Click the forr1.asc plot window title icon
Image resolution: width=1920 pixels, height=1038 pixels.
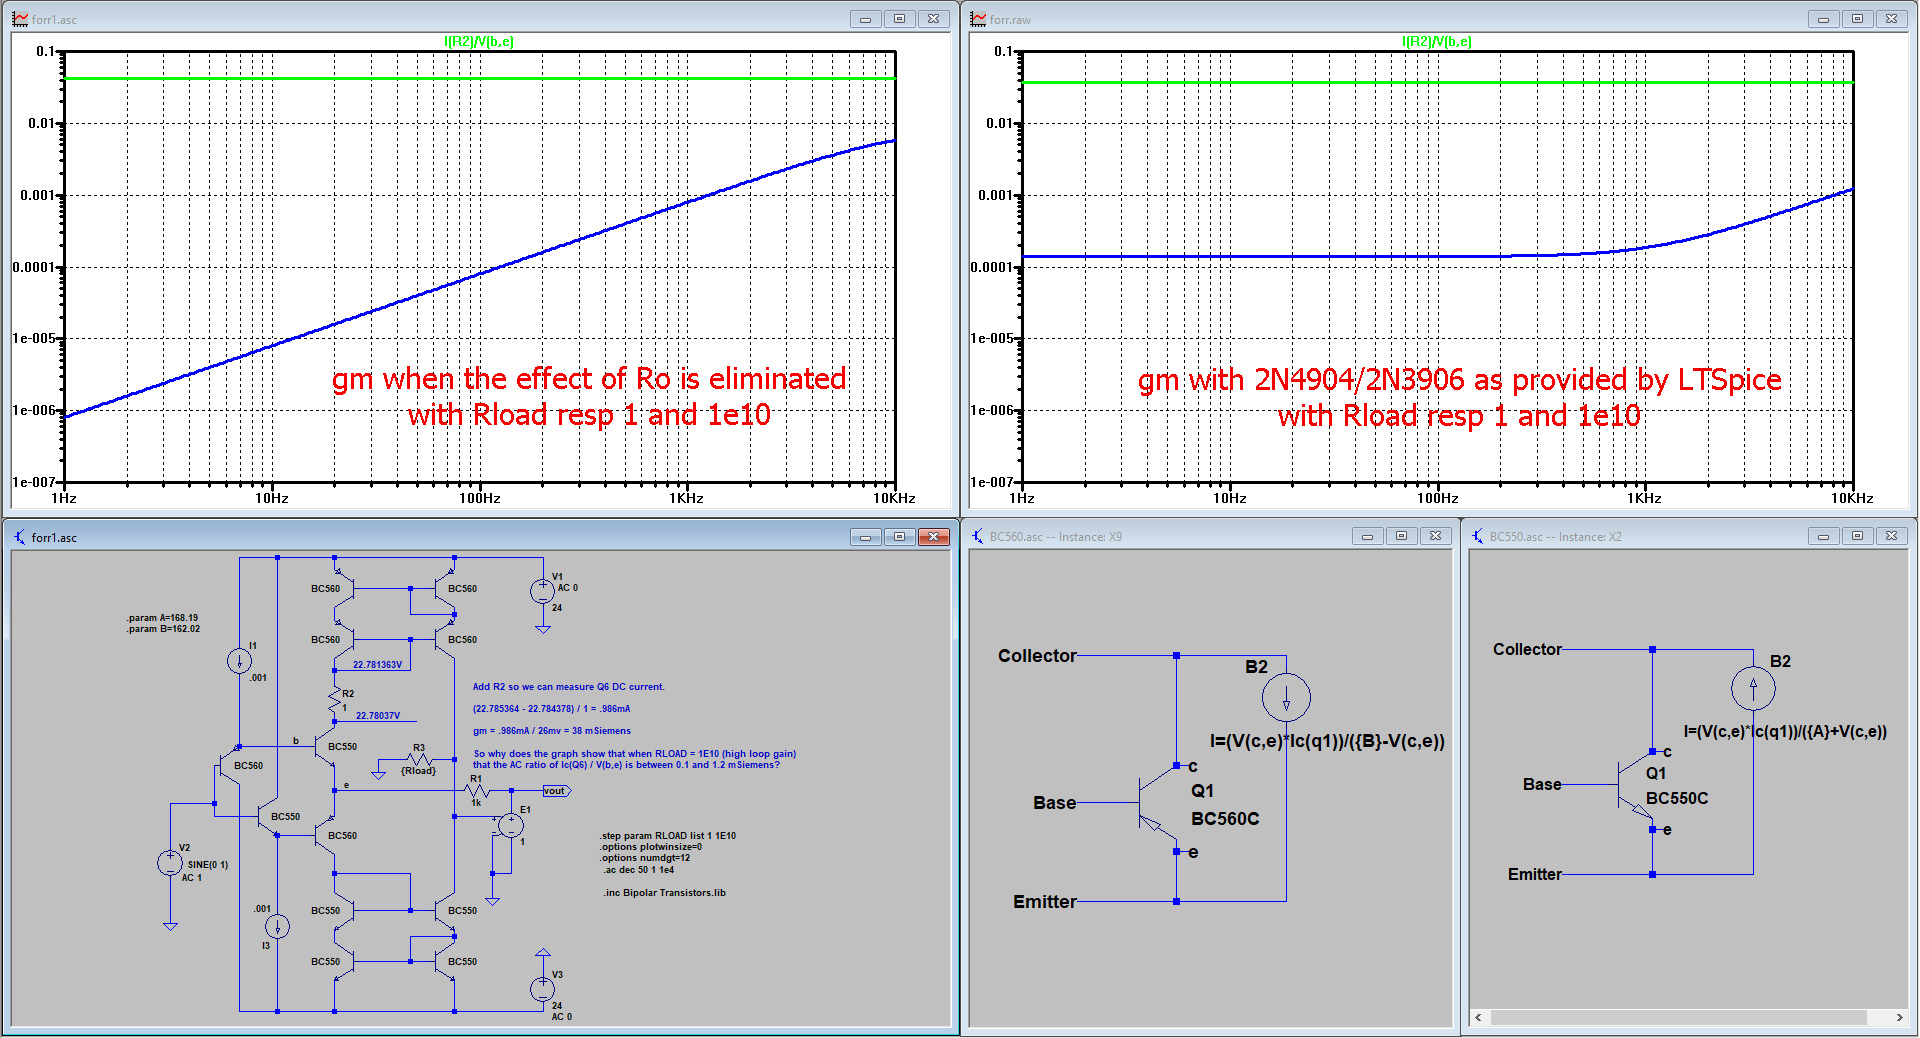(20, 19)
